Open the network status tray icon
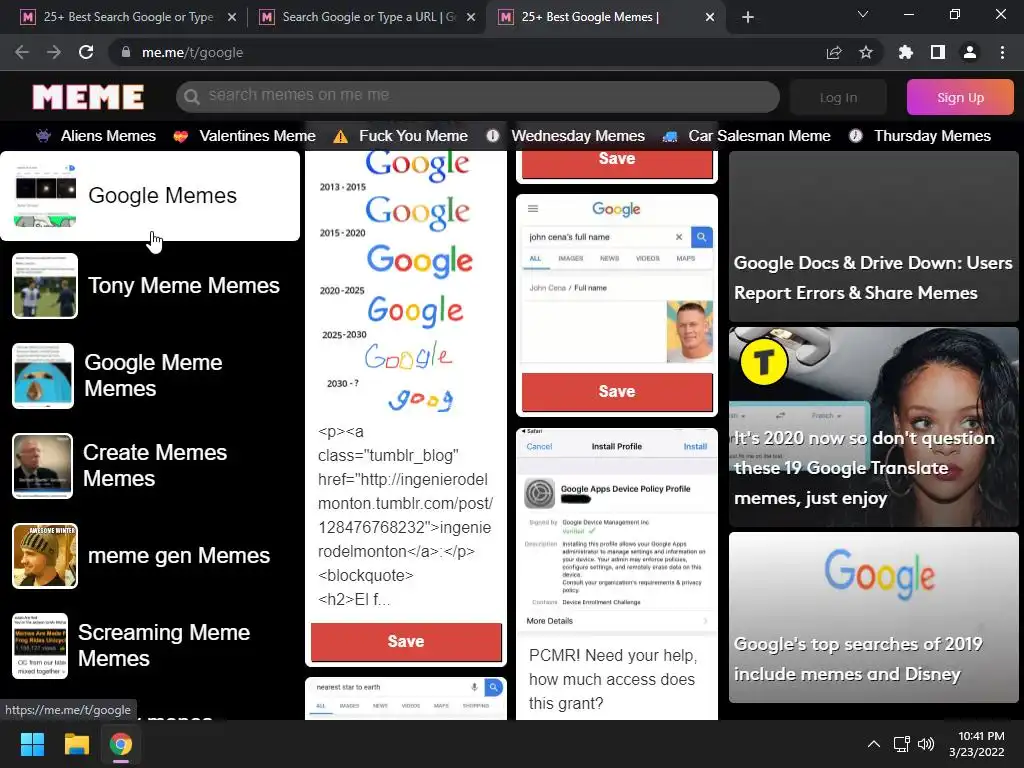This screenshot has height=768, width=1024. [902, 744]
